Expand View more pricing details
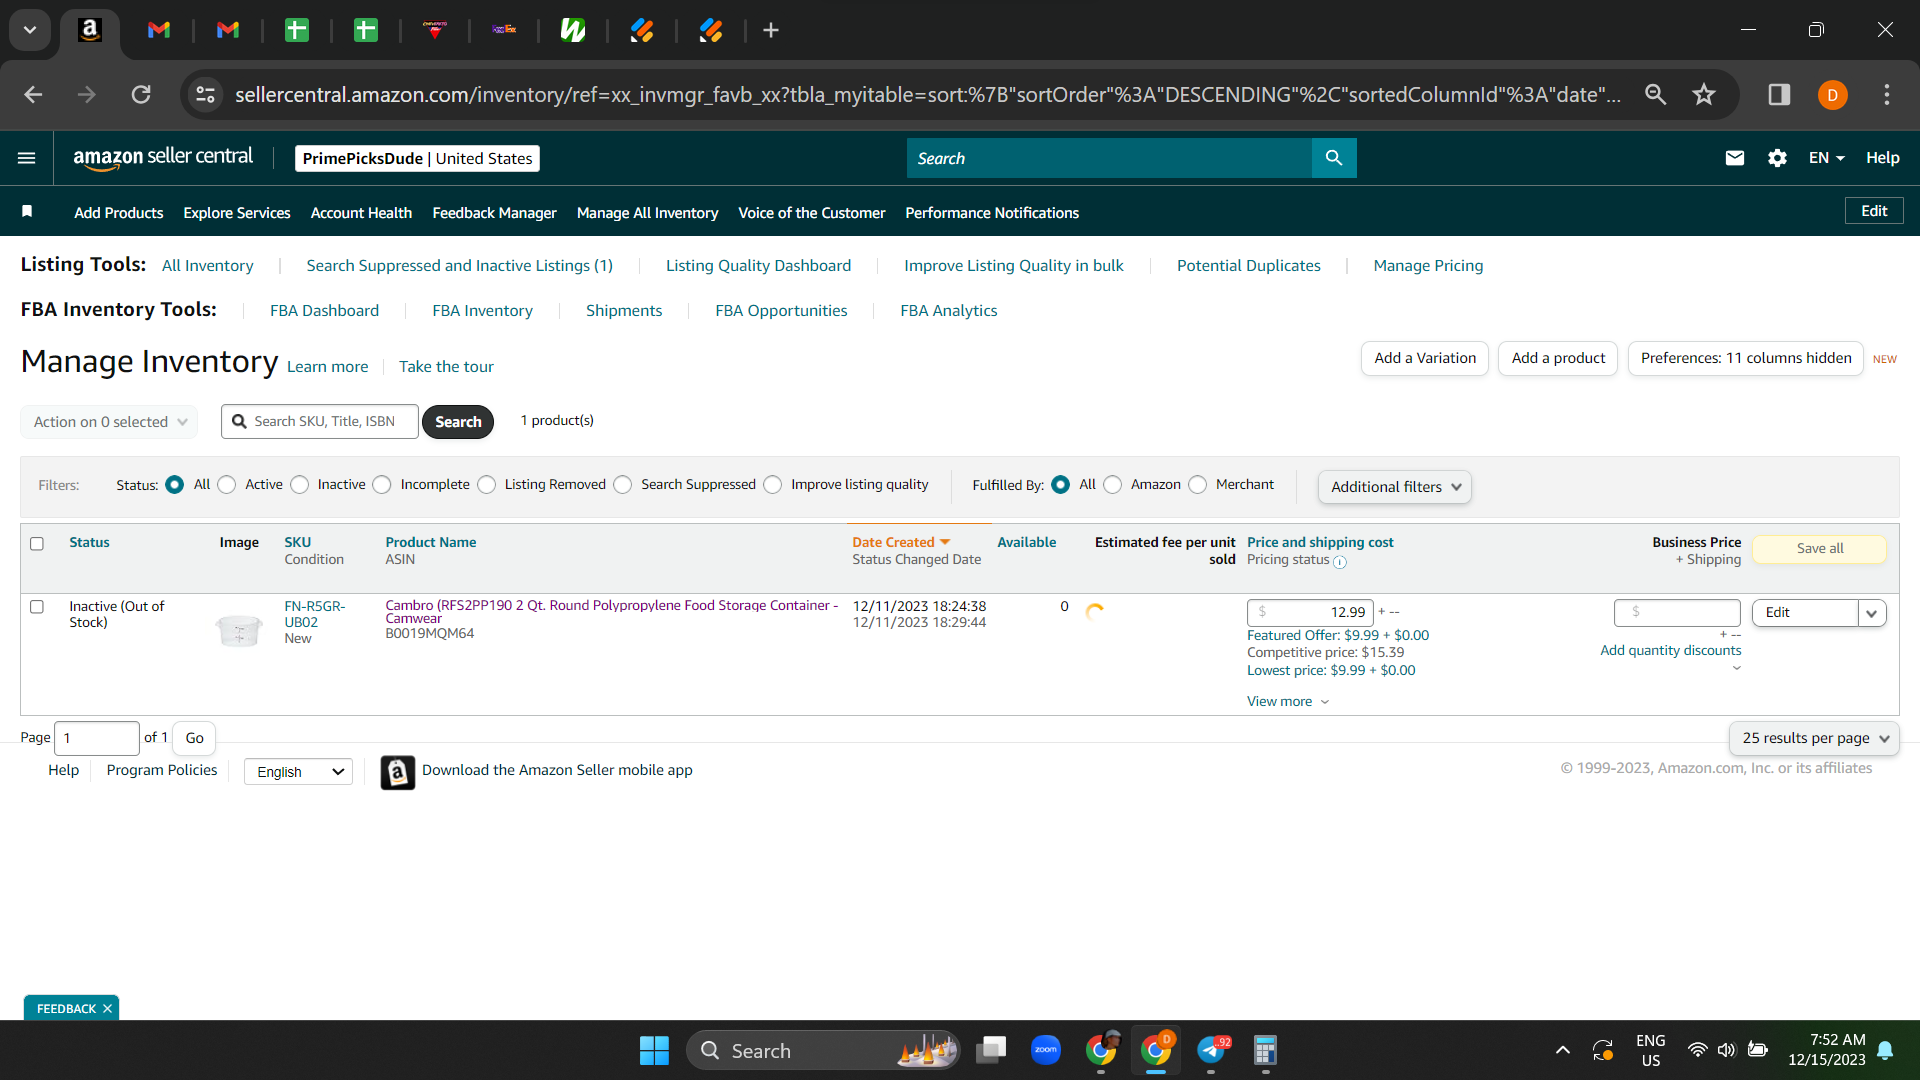Screen dimensions: 1920x1080 (1288, 701)
